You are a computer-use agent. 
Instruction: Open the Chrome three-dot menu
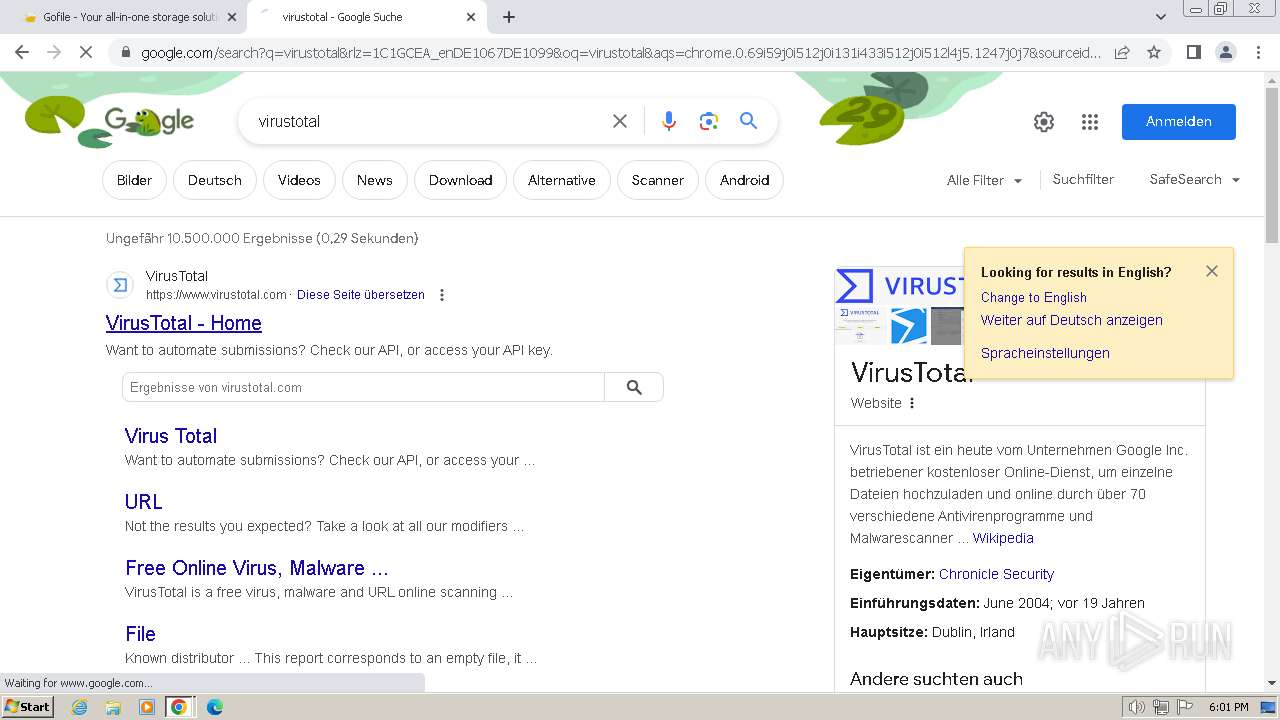1257,52
